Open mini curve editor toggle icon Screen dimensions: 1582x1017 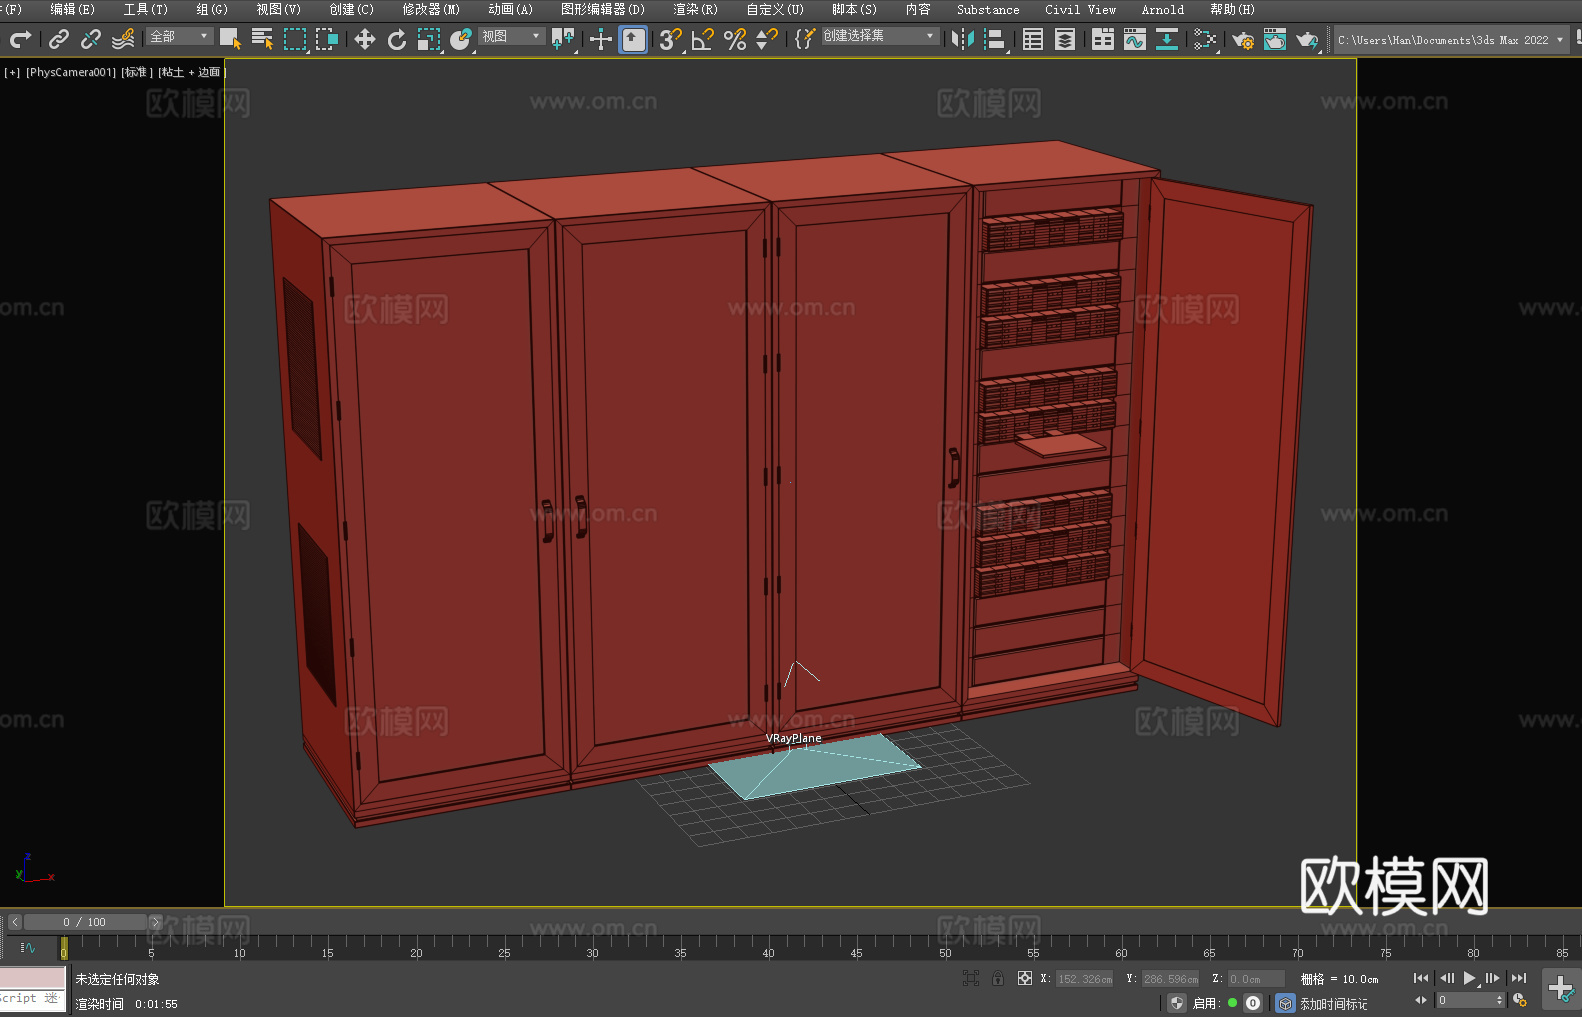pyautogui.click(x=28, y=947)
